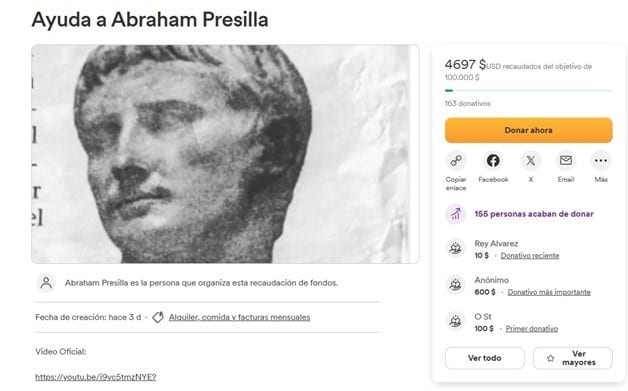628x391 pixels.
Task: Click the Copiar enlace link icon
Action: [x=456, y=161]
